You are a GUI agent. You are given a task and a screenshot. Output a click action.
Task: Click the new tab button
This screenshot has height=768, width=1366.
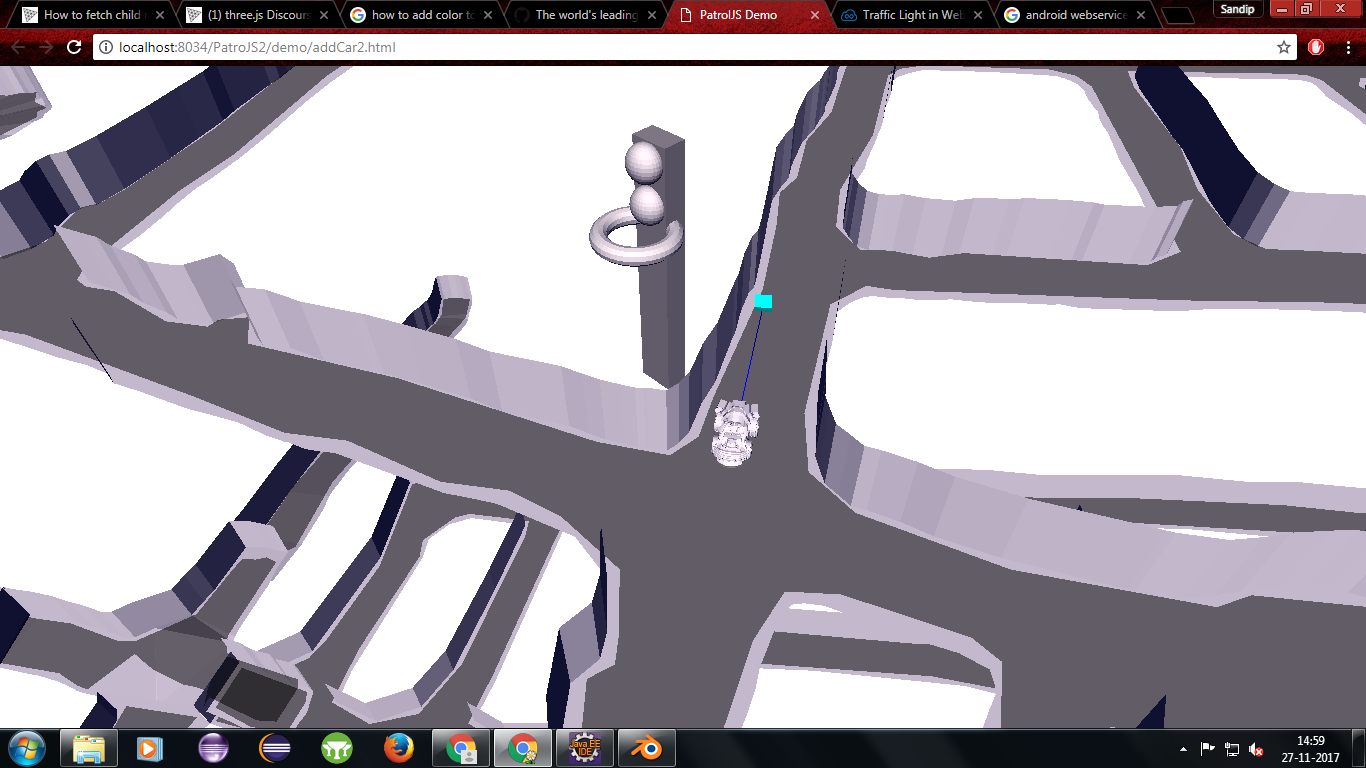click(1179, 16)
